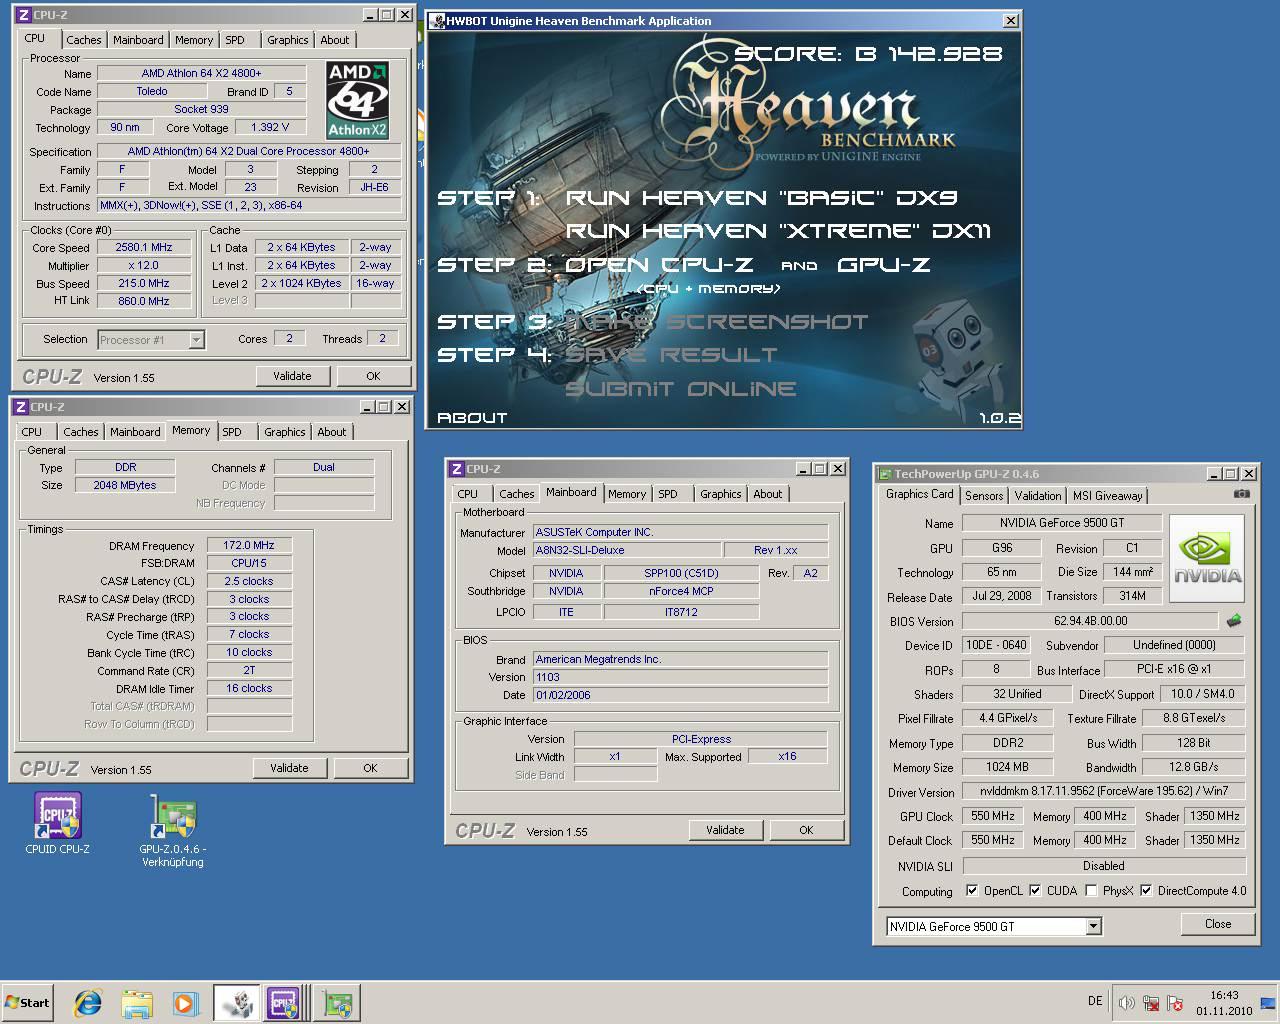
Task: Click GPU-Z link in Heaven step 2
Action: point(883,265)
